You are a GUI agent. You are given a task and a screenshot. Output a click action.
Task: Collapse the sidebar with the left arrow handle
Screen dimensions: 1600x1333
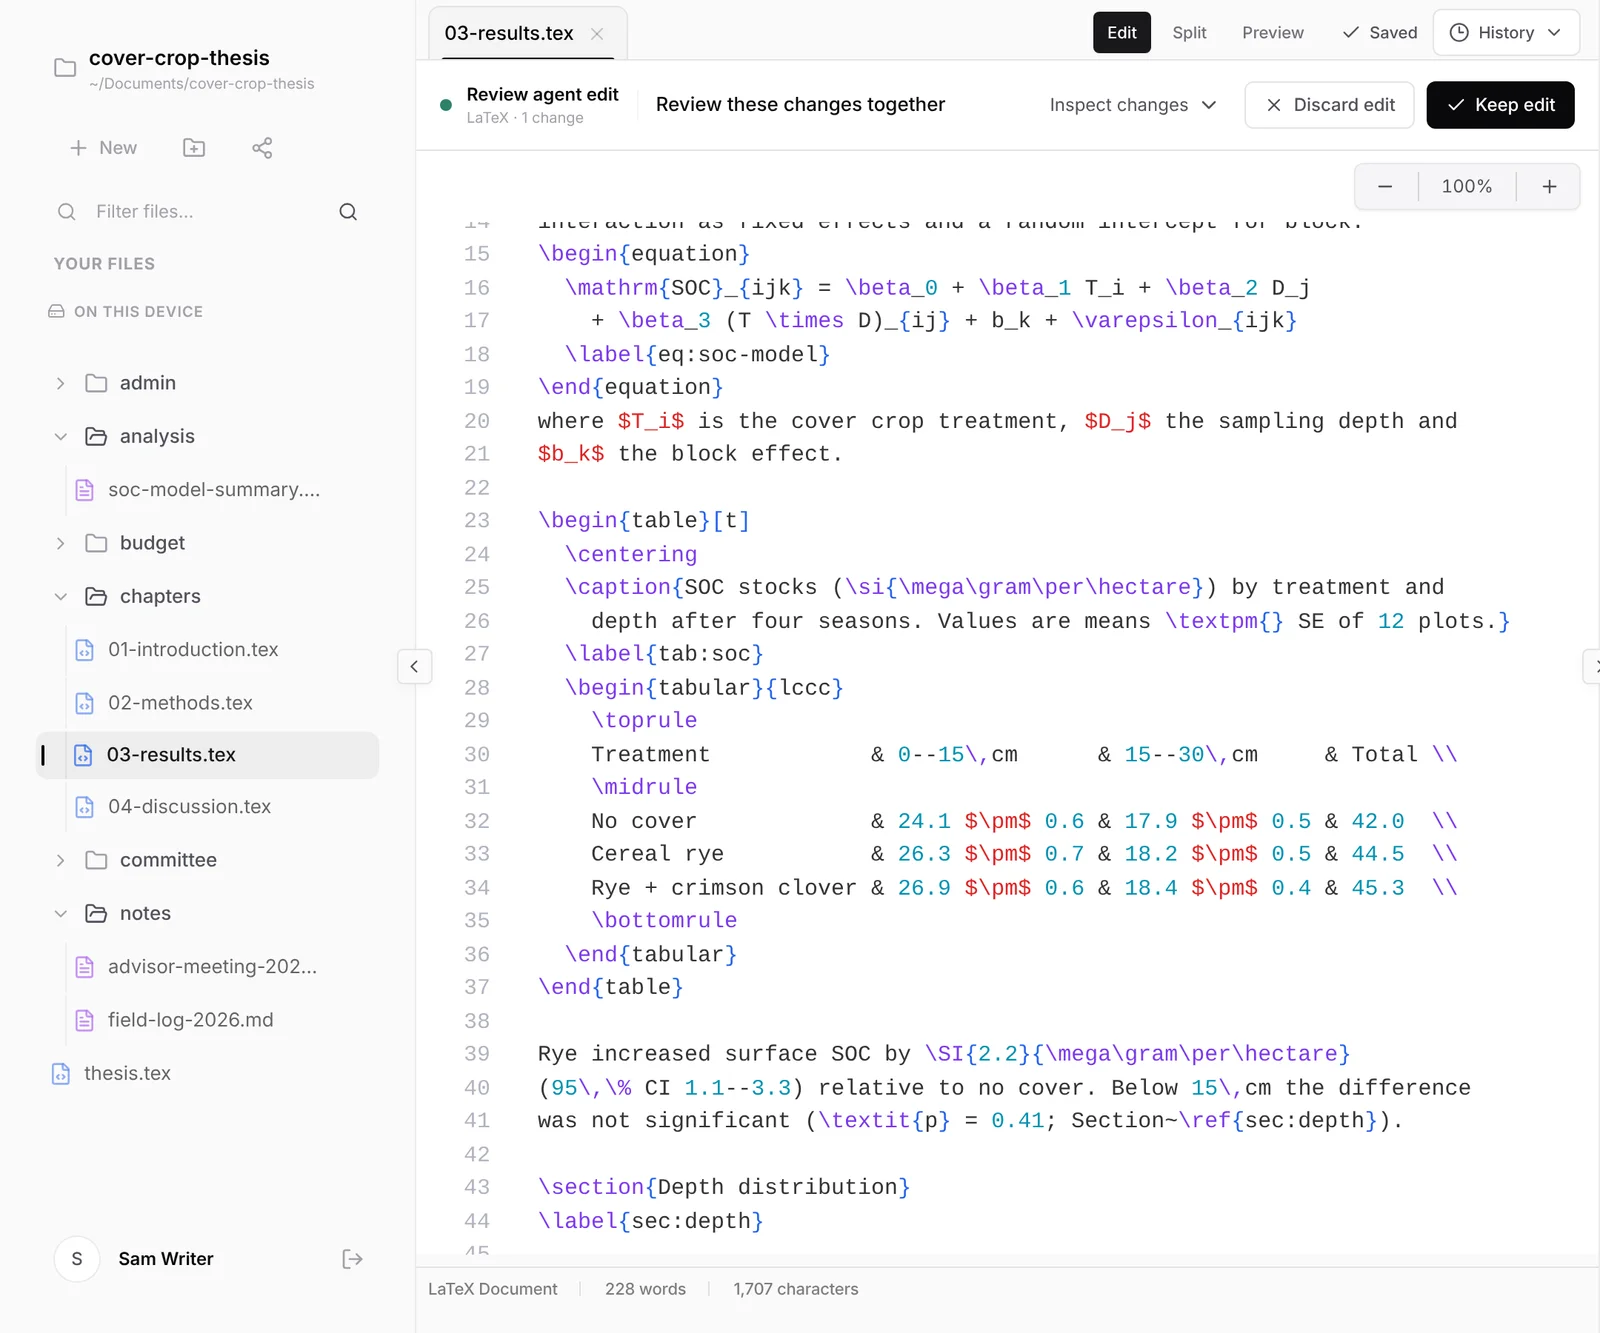pyautogui.click(x=414, y=666)
